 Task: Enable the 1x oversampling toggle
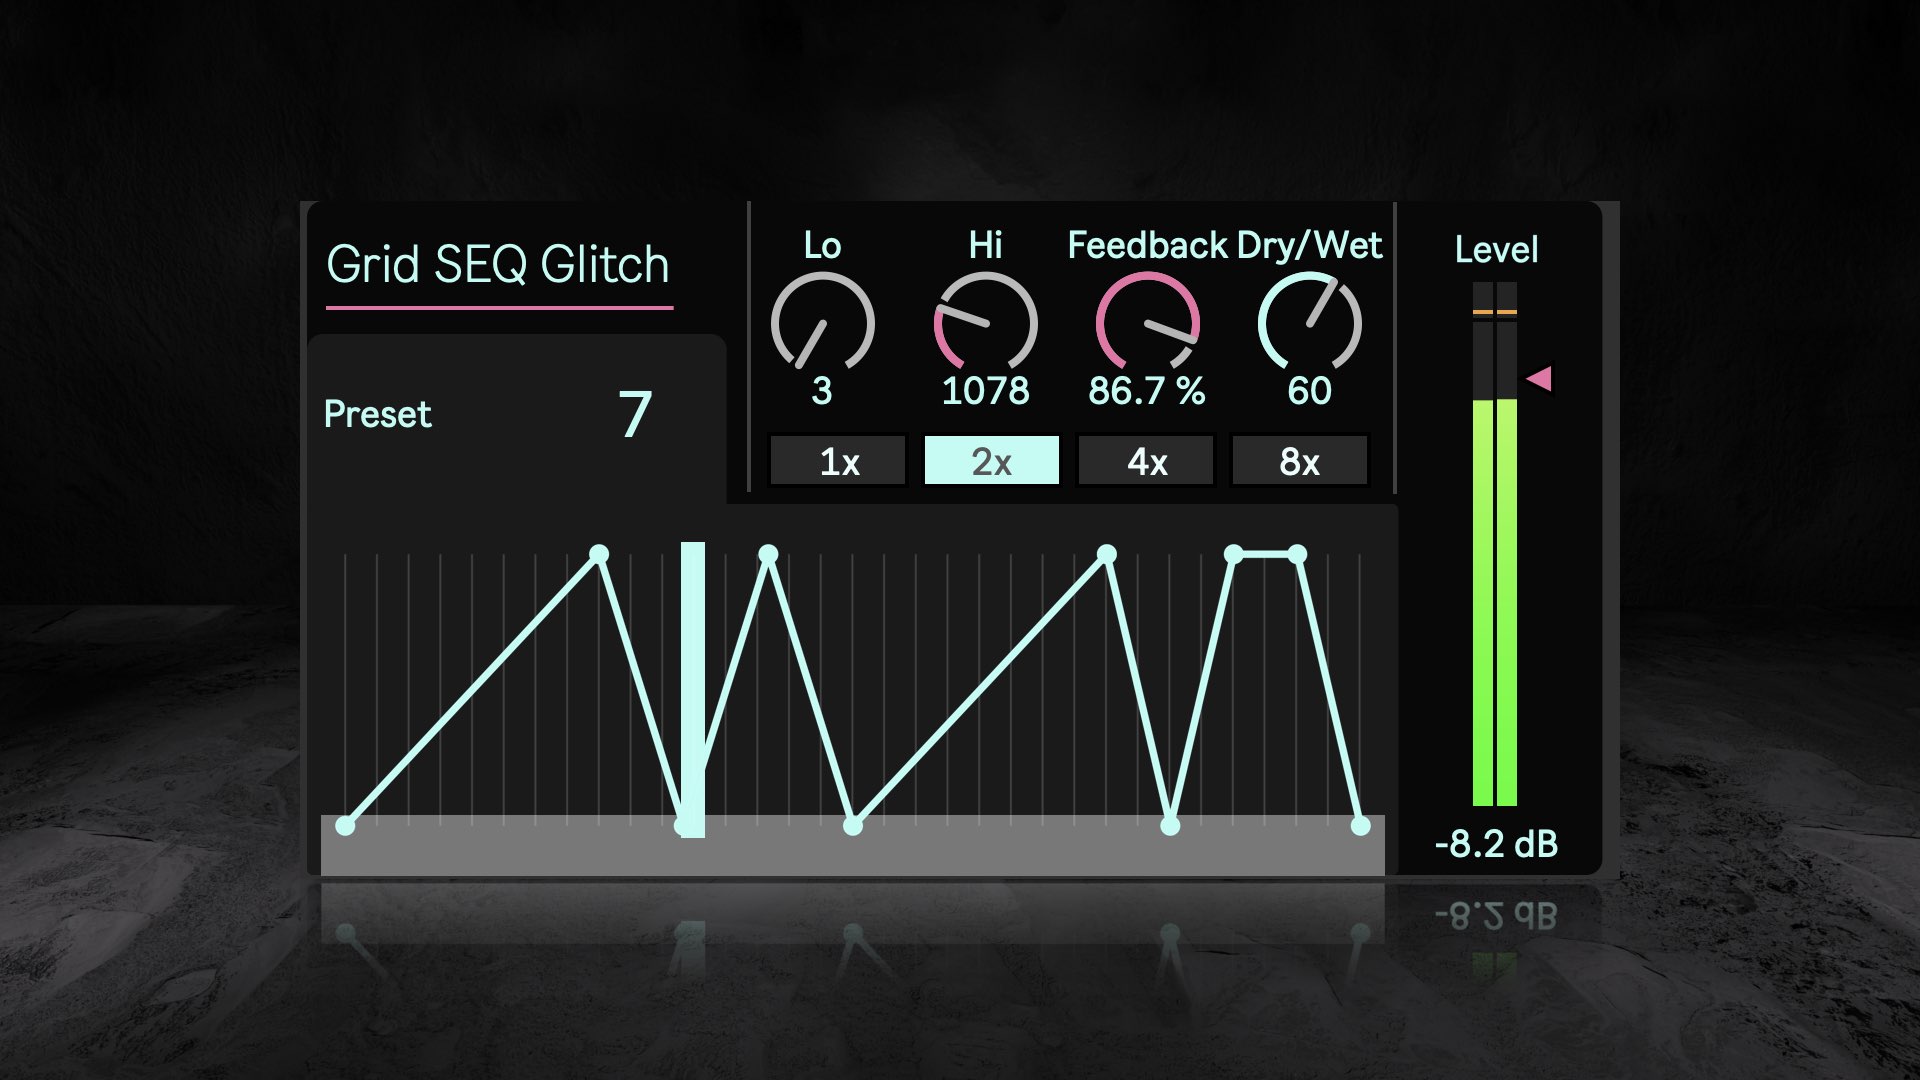[835, 458]
